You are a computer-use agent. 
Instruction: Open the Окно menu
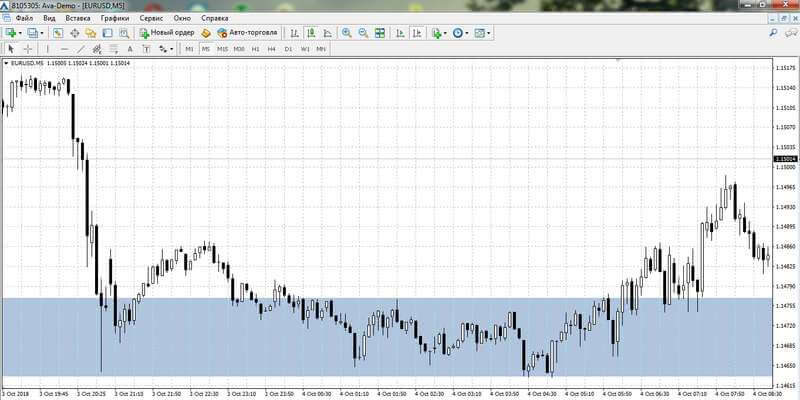(182, 18)
